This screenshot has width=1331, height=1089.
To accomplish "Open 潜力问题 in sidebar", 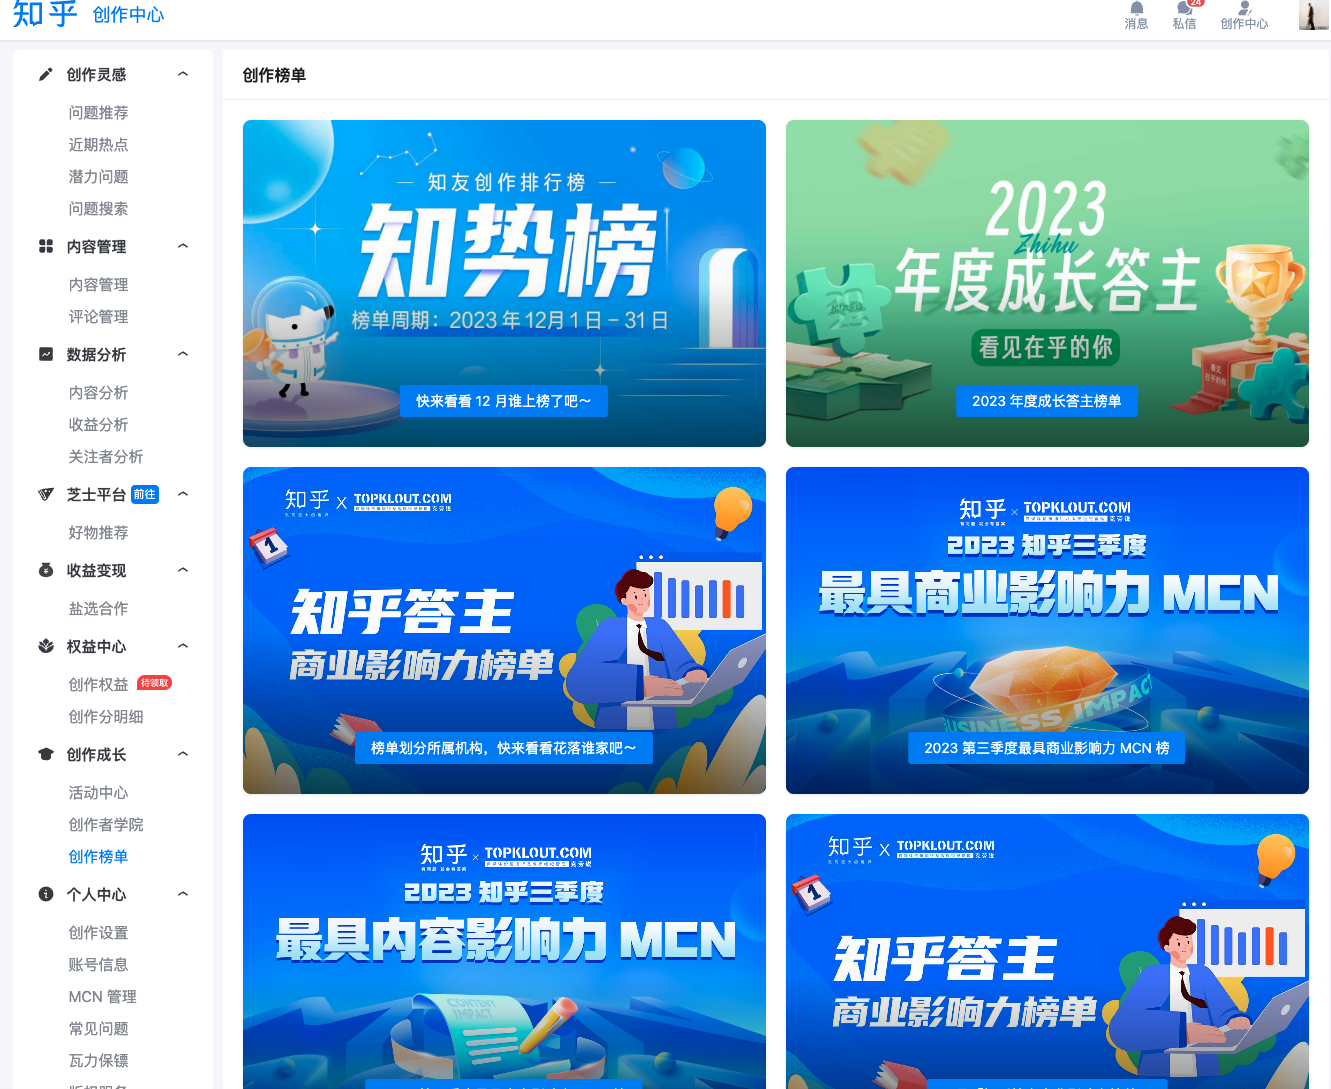I will pyautogui.click(x=98, y=177).
